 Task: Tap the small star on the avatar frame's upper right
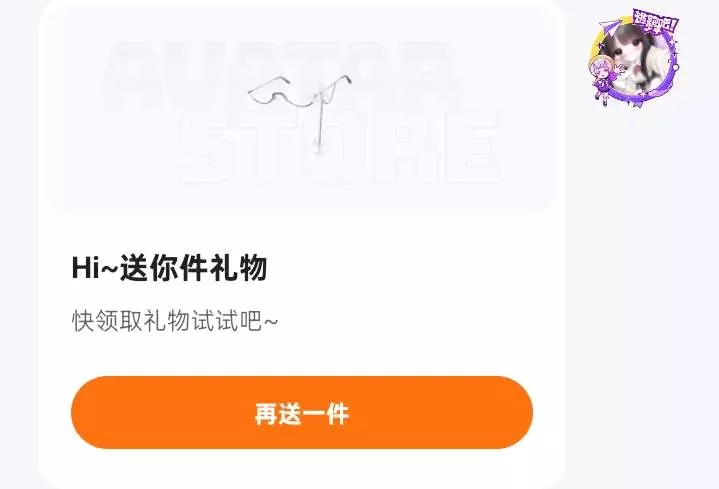click(x=673, y=43)
